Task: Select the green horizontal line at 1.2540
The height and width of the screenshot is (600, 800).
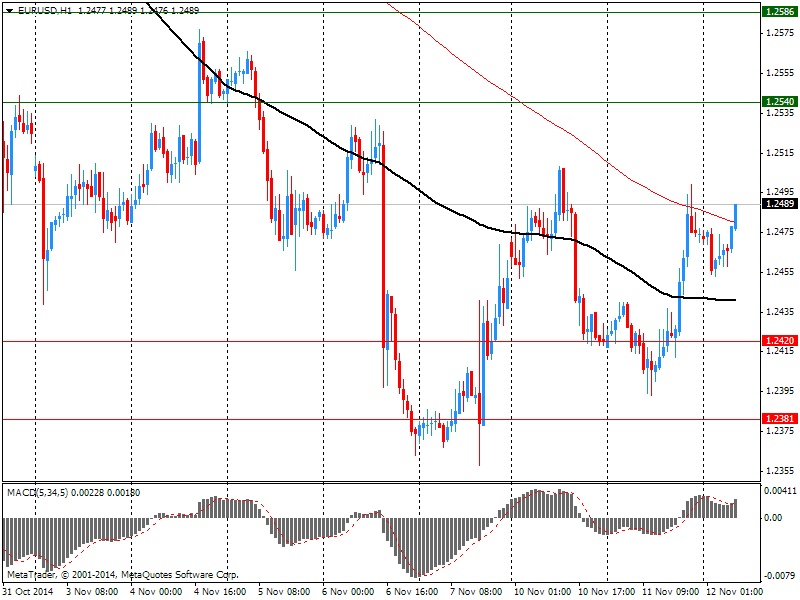Action: (x=382, y=103)
